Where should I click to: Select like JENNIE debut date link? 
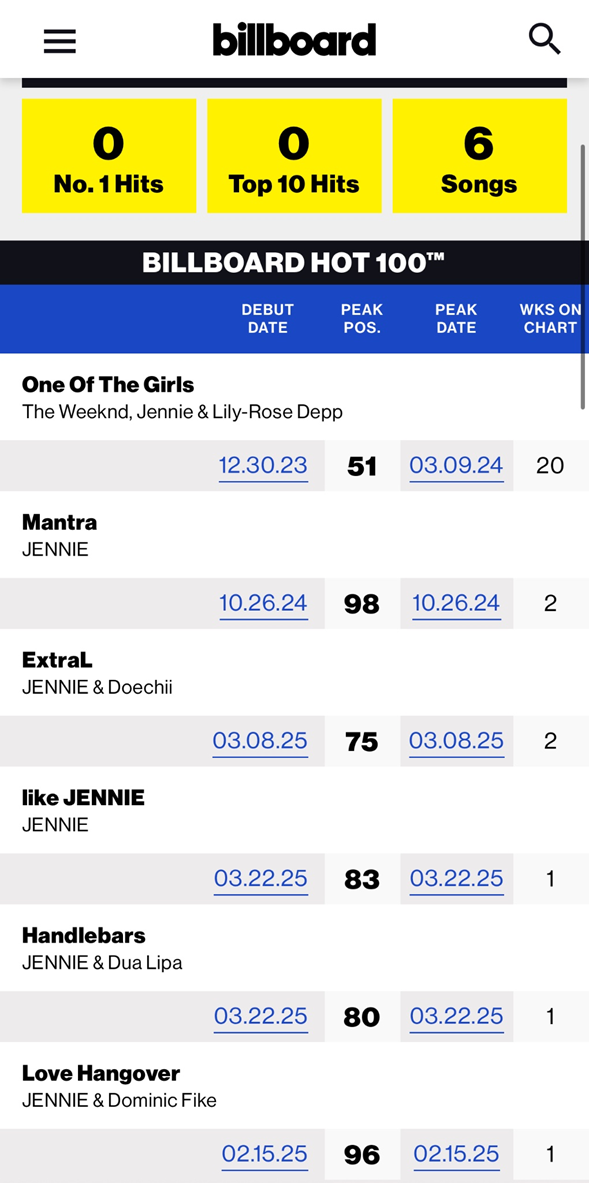[x=261, y=879]
